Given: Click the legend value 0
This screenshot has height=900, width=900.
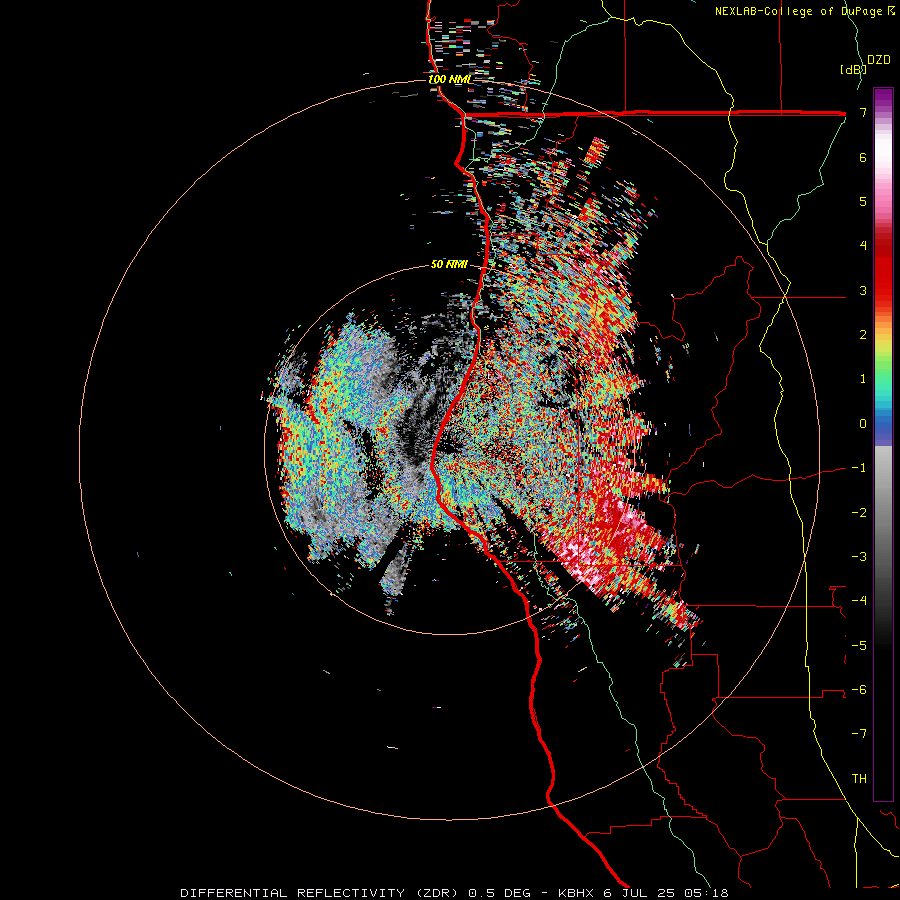Looking at the screenshot, I should (x=863, y=424).
